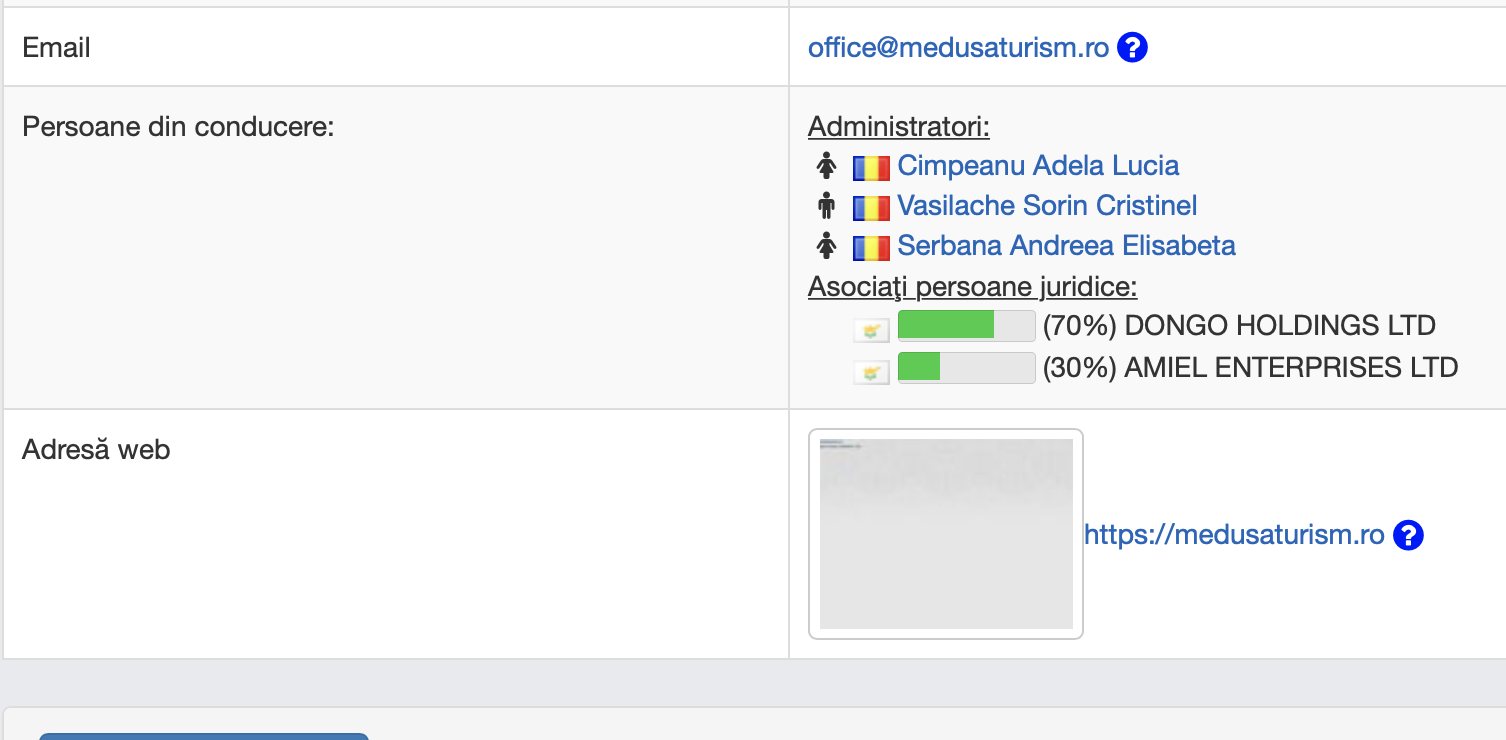Click the help icon beside the email address
This screenshot has height=740, width=1506.
point(1132,47)
